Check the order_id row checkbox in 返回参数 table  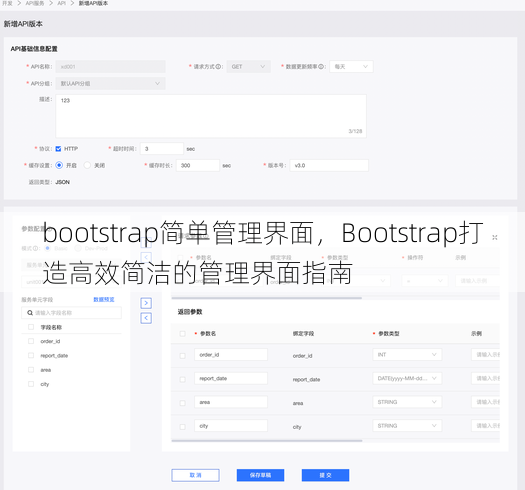182,356
